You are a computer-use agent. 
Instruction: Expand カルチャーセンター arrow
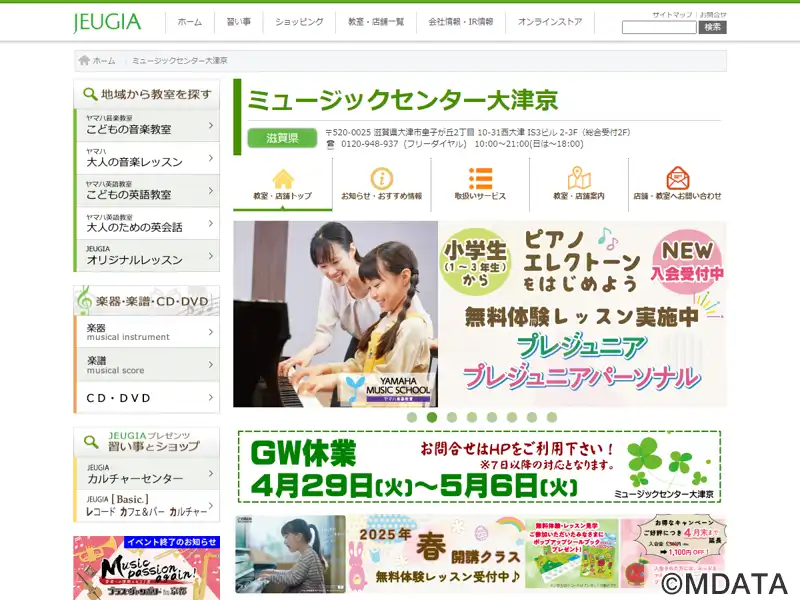tap(211, 473)
